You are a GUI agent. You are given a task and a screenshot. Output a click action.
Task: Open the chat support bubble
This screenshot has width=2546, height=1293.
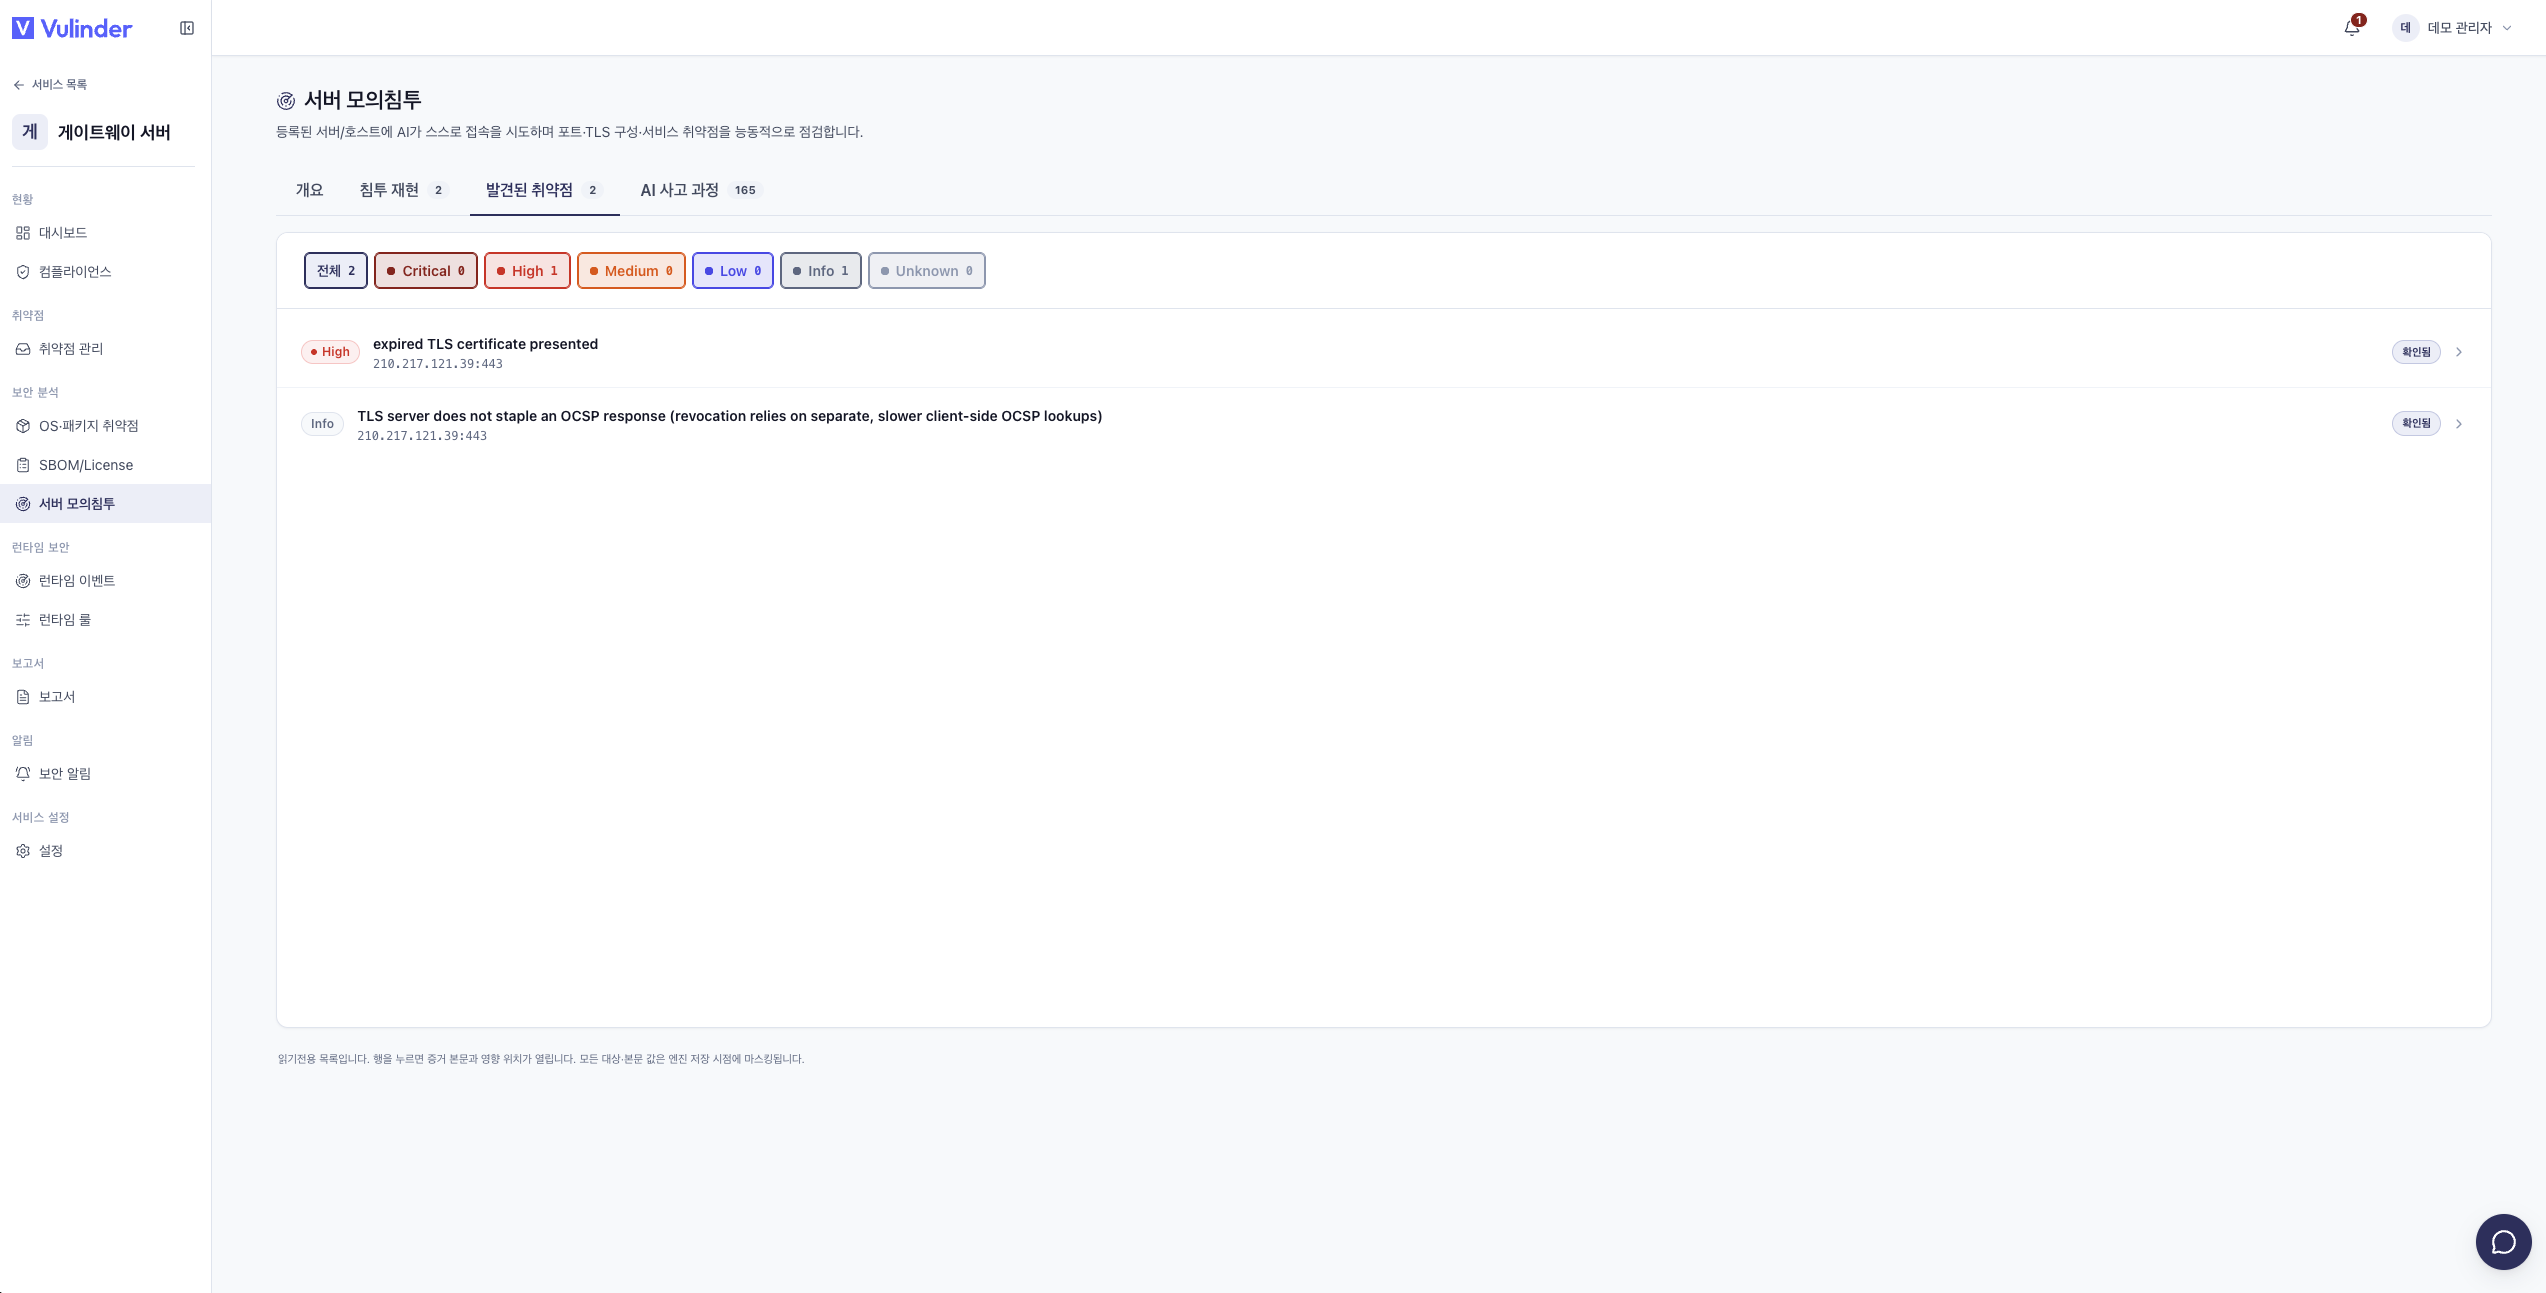pyautogui.click(x=2503, y=1242)
